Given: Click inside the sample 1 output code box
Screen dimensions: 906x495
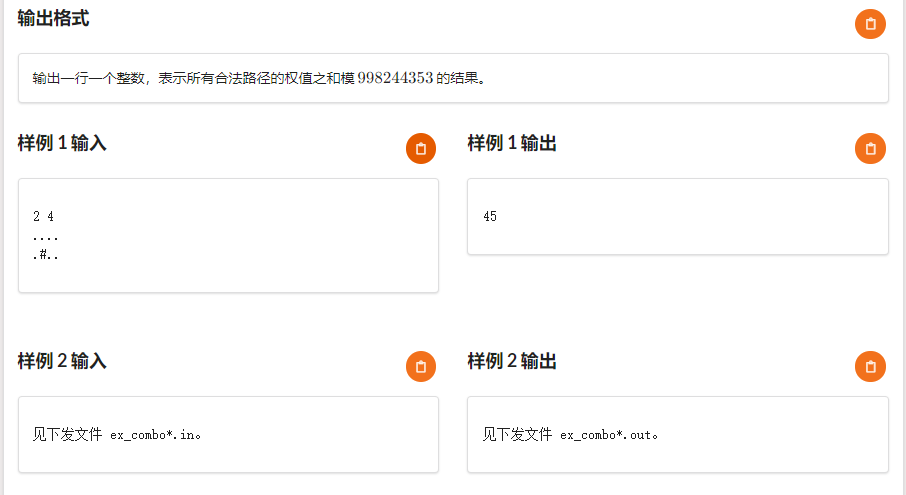Looking at the screenshot, I should (678, 217).
